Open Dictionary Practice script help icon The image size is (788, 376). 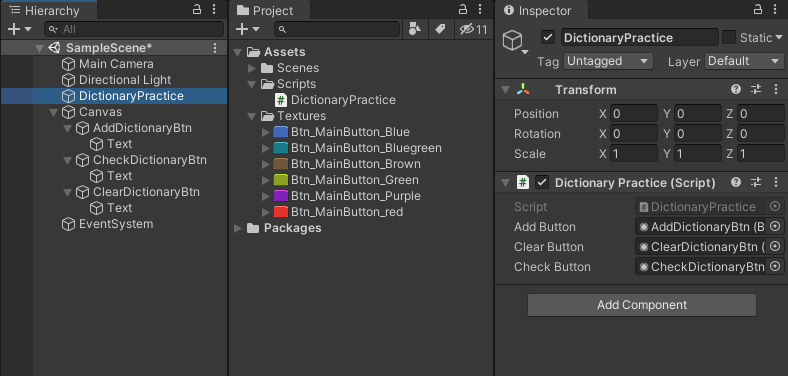pyautogui.click(x=736, y=182)
